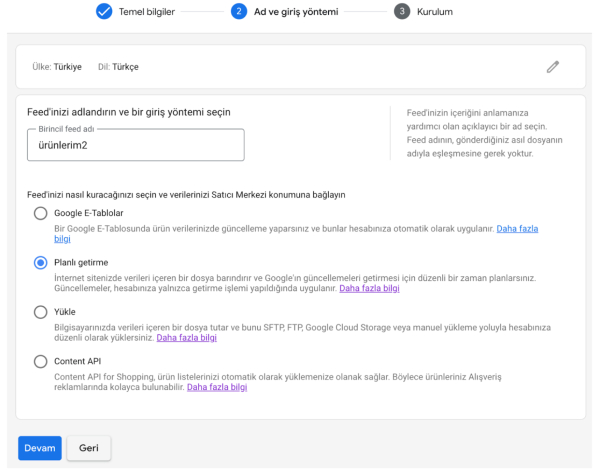Choose the Yükle radio option
The width and height of the screenshot is (600, 474).
41,312
